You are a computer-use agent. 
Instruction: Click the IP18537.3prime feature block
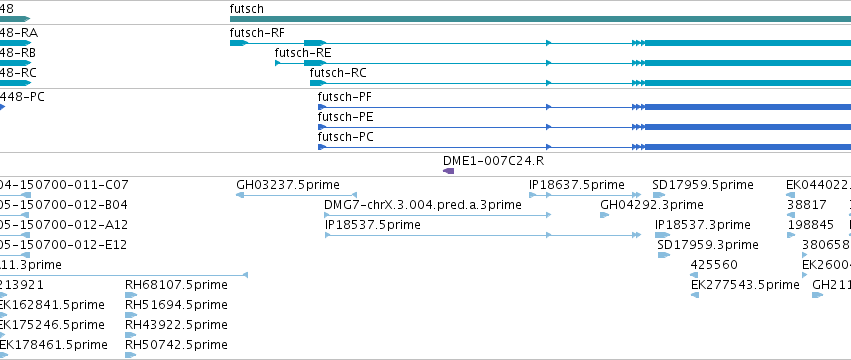point(662,235)
